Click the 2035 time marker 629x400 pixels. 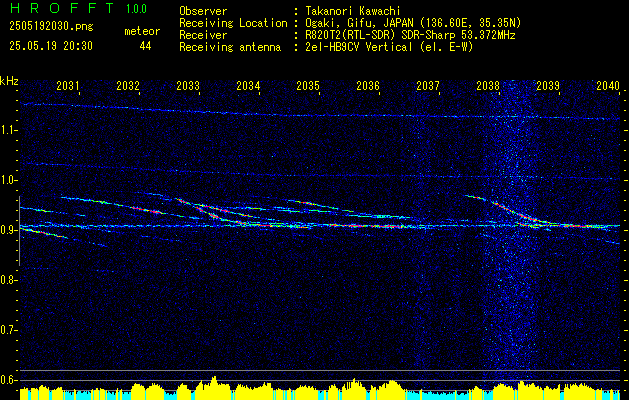coord(308,85)
